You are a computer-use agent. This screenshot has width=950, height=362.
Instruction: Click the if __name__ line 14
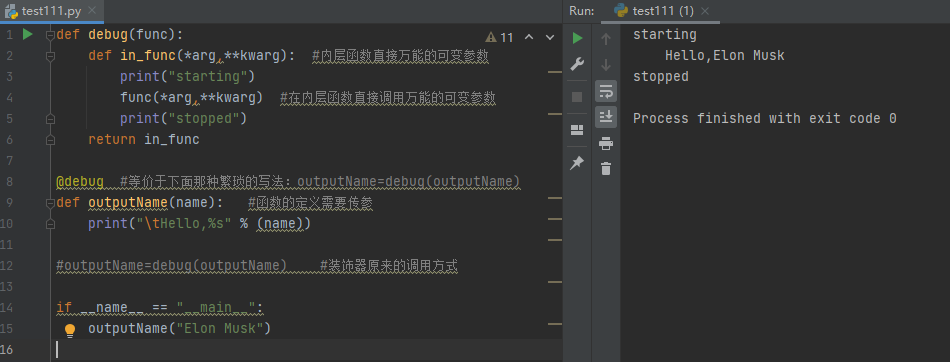(x=160, y=307)
